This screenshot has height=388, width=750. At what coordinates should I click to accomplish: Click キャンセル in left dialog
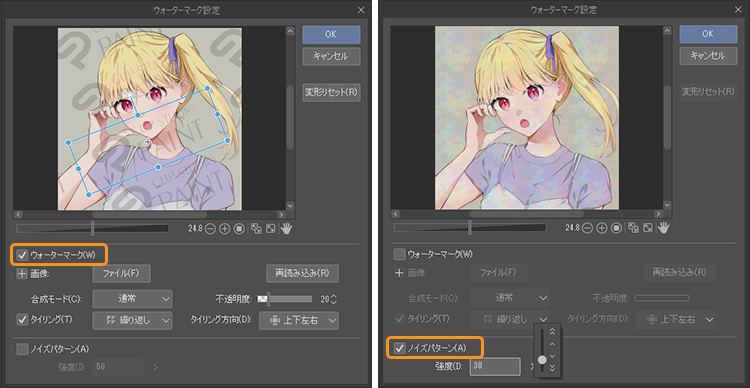point(331,56)
